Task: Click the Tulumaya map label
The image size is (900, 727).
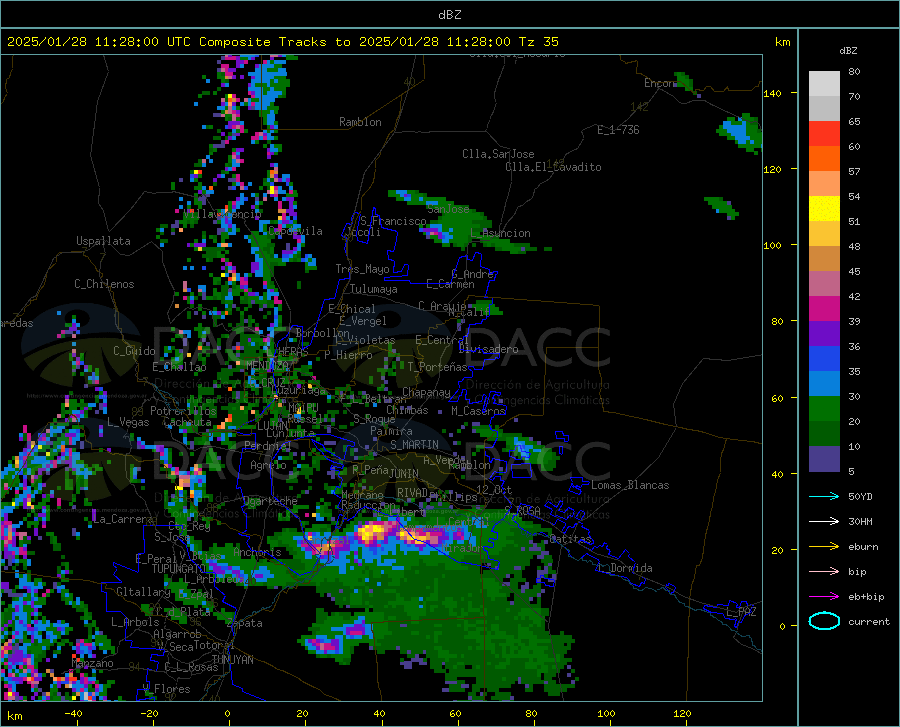Action: [374, 289]
